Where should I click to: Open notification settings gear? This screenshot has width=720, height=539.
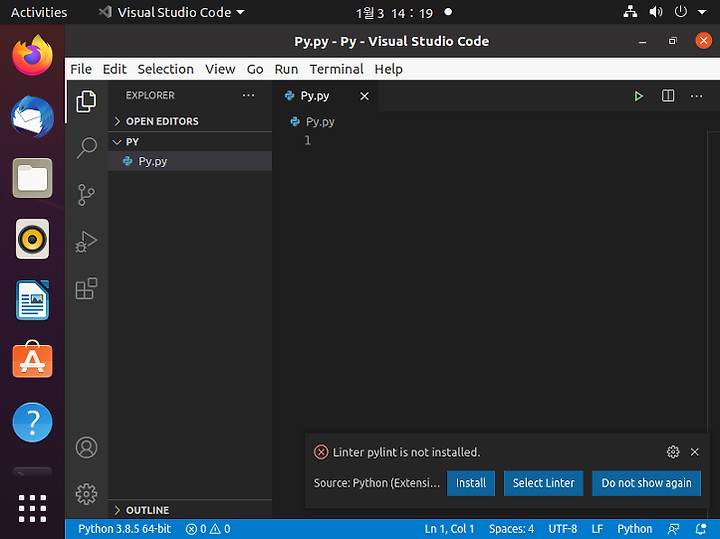click(x=673, y=452)
